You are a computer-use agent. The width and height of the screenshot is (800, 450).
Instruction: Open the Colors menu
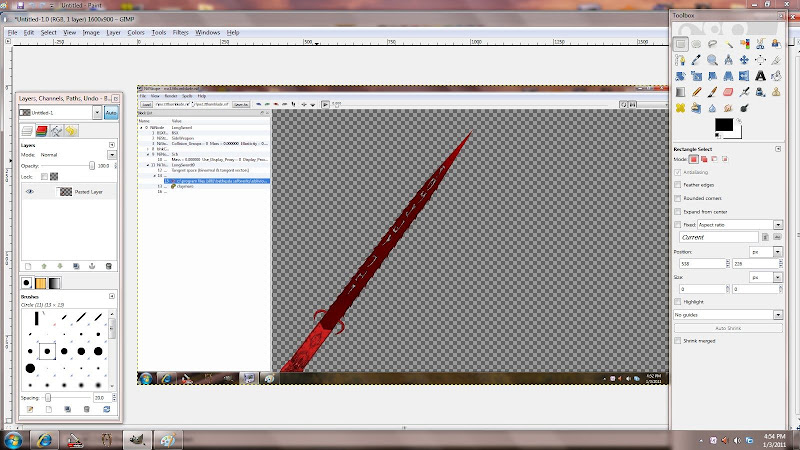(135, 32)
